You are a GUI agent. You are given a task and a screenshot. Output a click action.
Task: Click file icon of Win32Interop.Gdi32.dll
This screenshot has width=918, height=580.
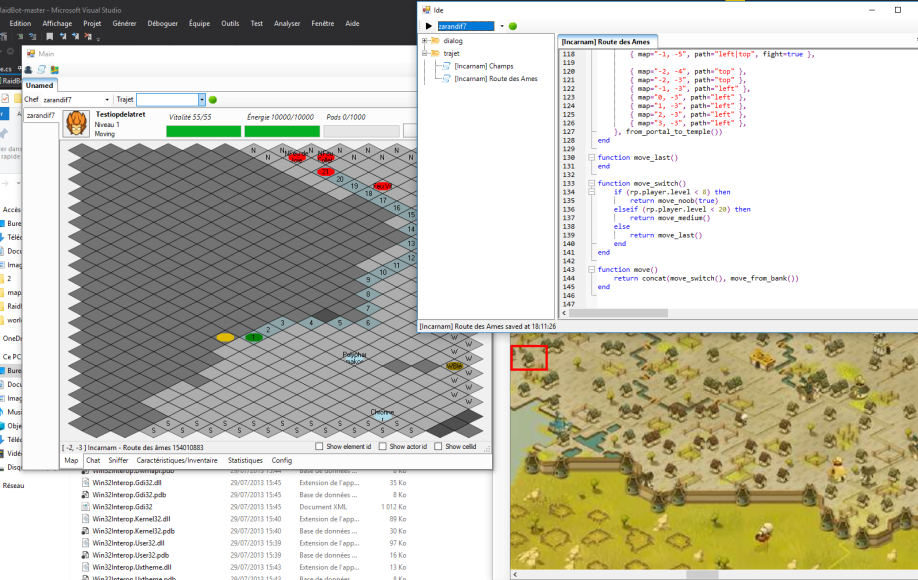(x=86, y=483)
